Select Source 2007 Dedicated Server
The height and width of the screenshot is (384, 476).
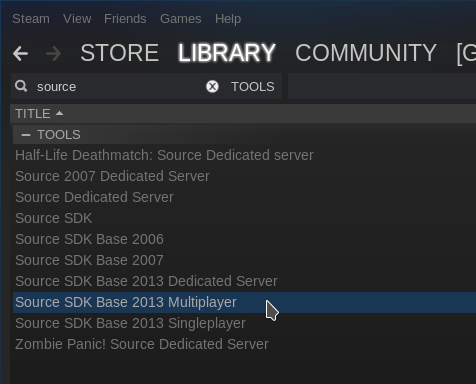click(x=244, y=176)
